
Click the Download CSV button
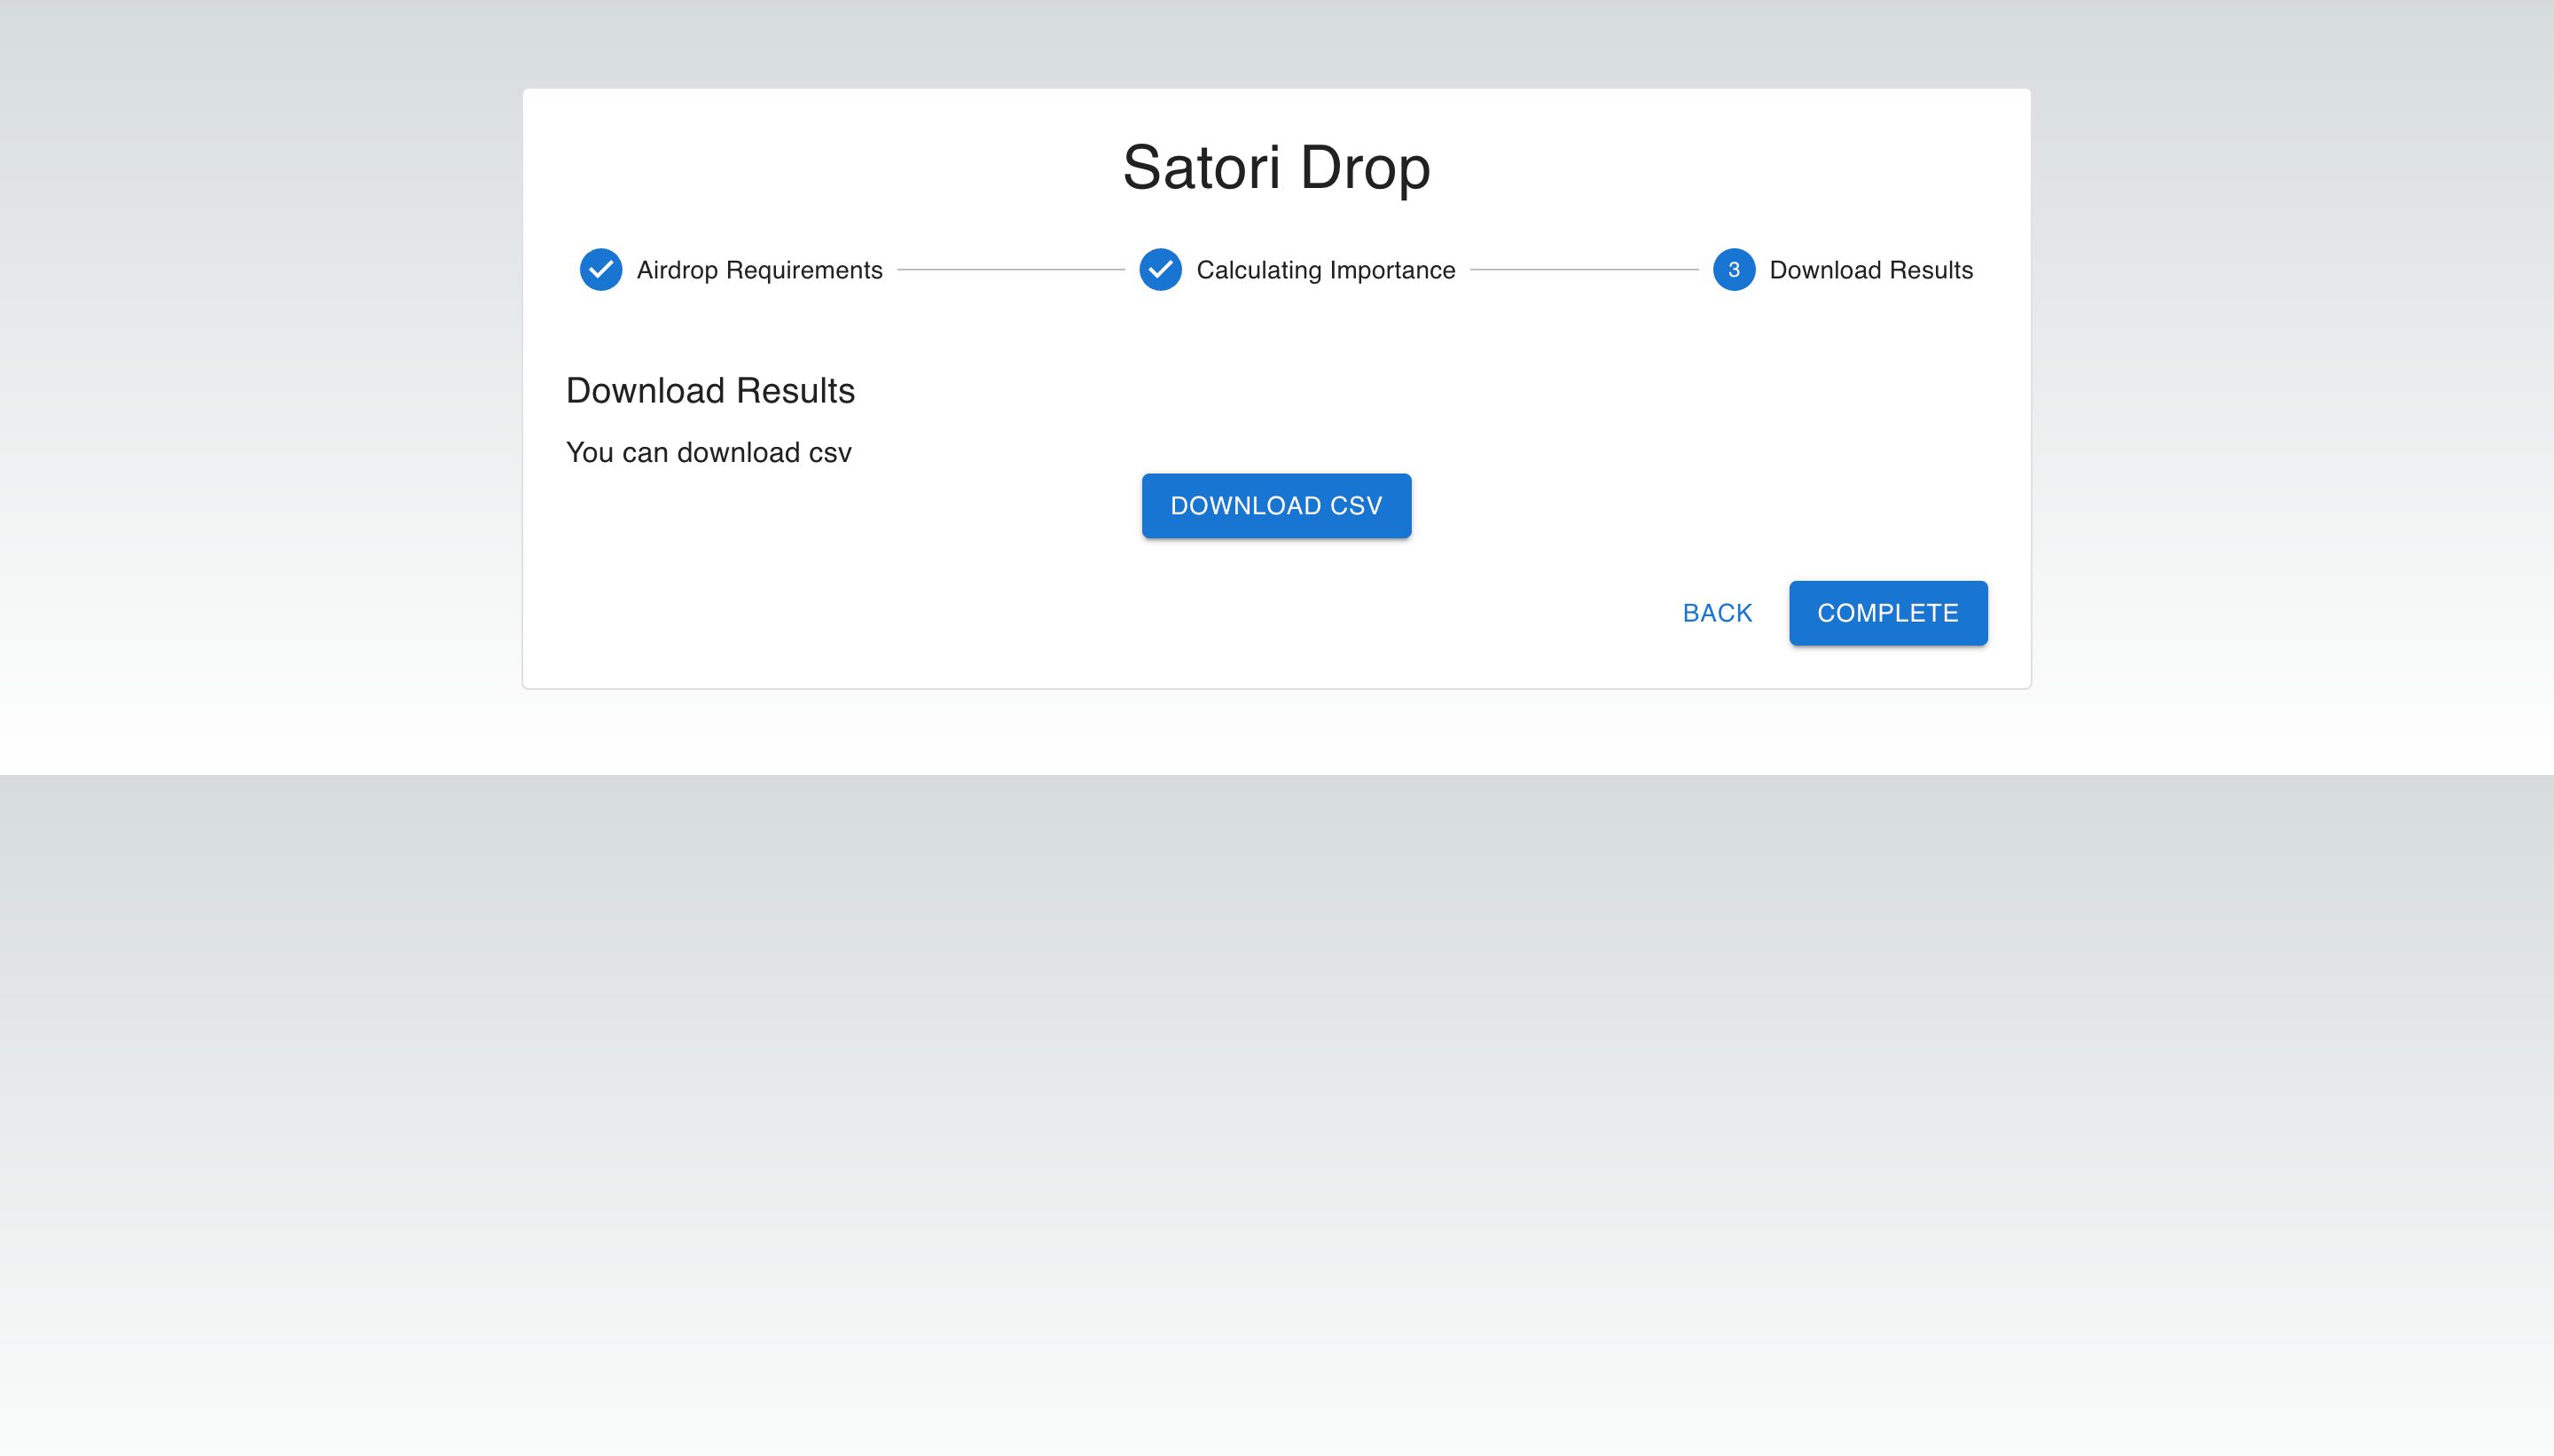(x=1276, y=506)
